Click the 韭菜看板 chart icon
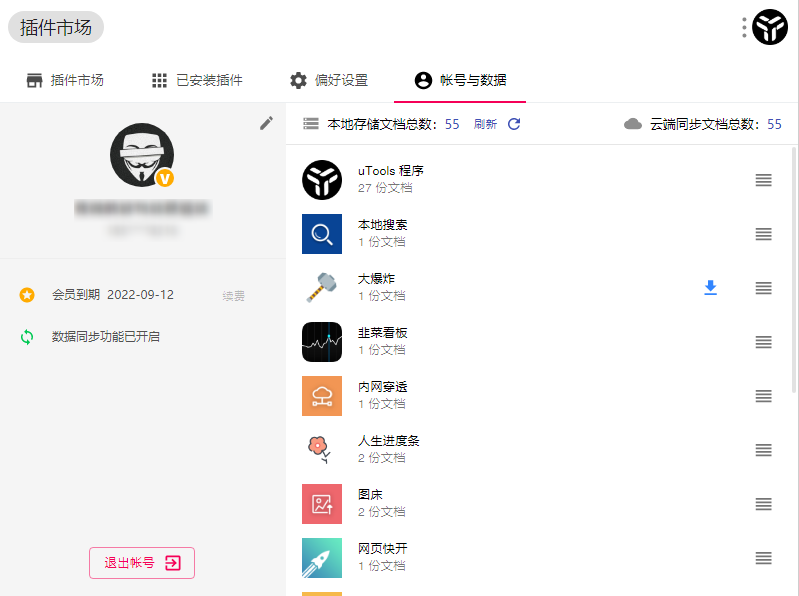The width and height of the screenshot is (799, 596). [322, 342]
